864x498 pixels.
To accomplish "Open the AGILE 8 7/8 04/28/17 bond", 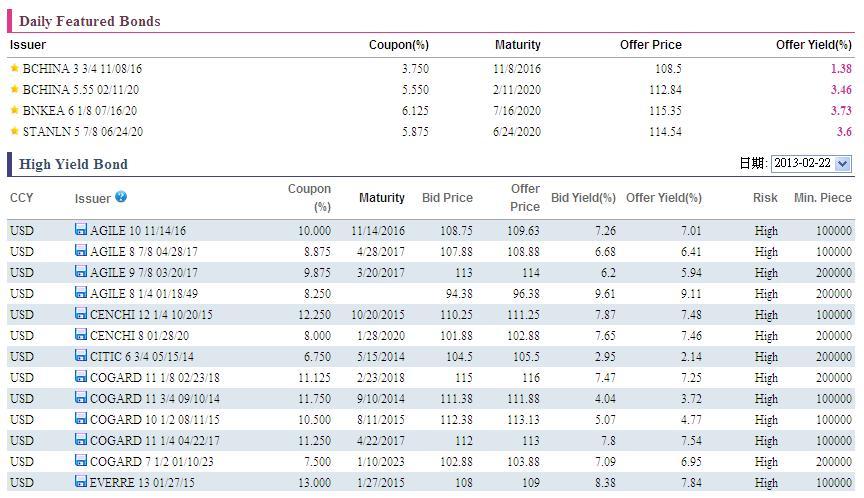I will [x=143, y=252].
